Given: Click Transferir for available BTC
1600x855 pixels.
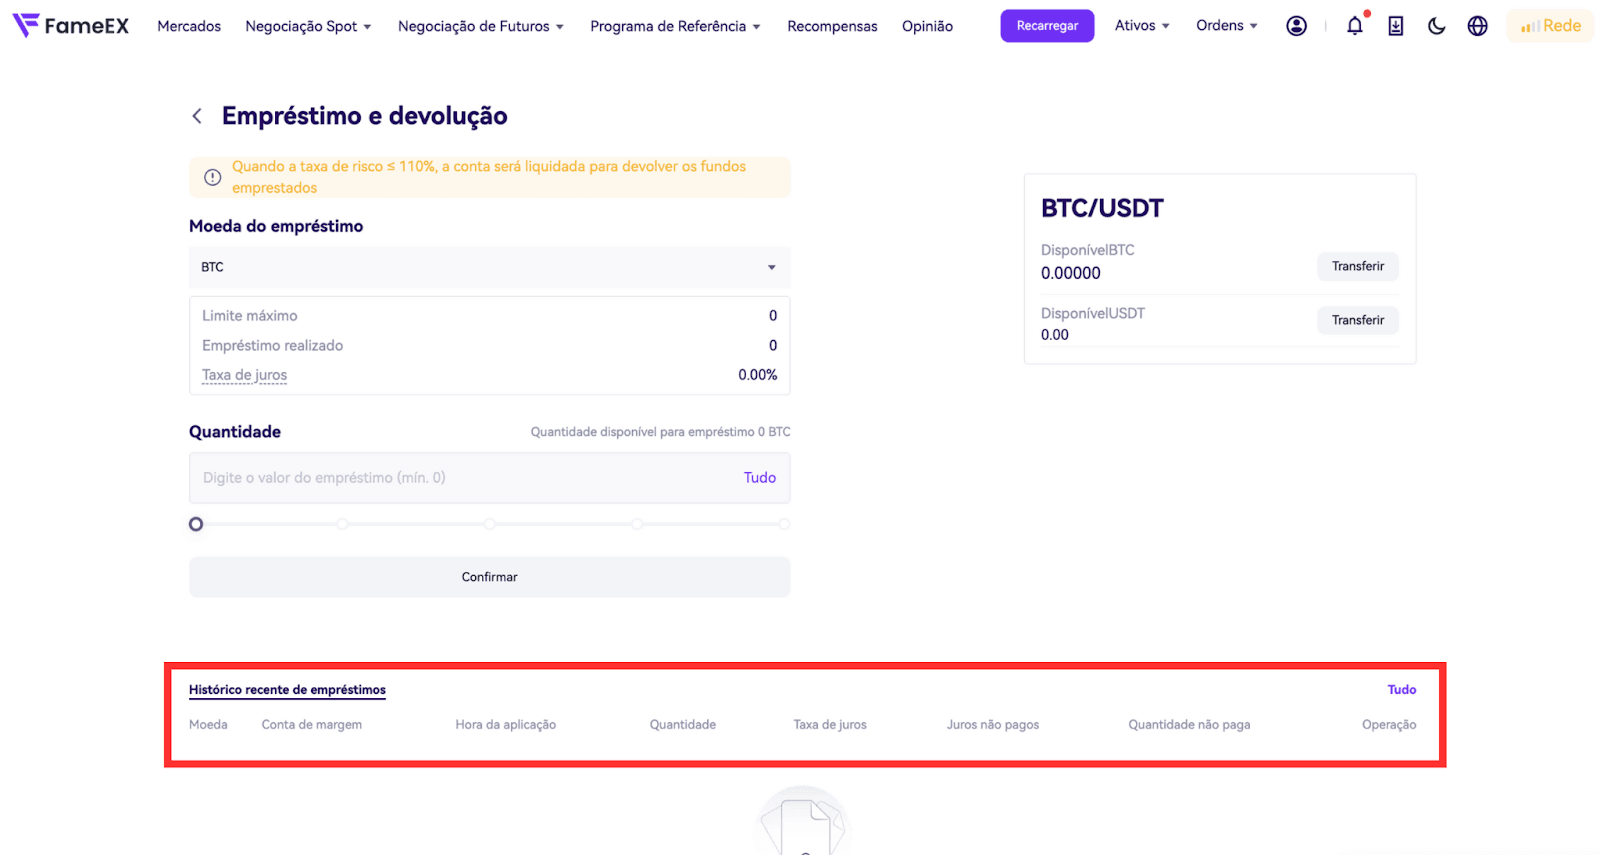Looking at the screenshot, I should click(x=1357, y=266).
